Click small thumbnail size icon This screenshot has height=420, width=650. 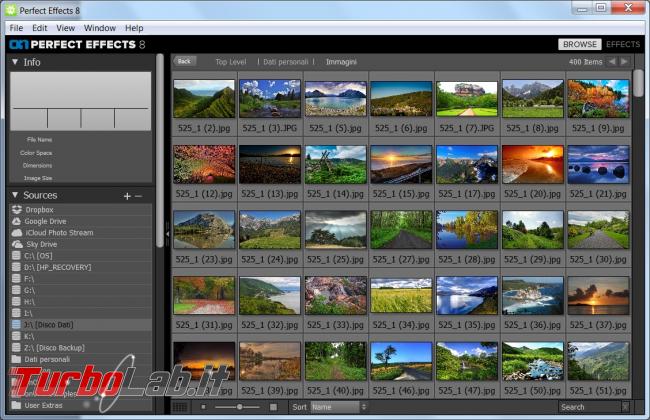click(203, 407)
